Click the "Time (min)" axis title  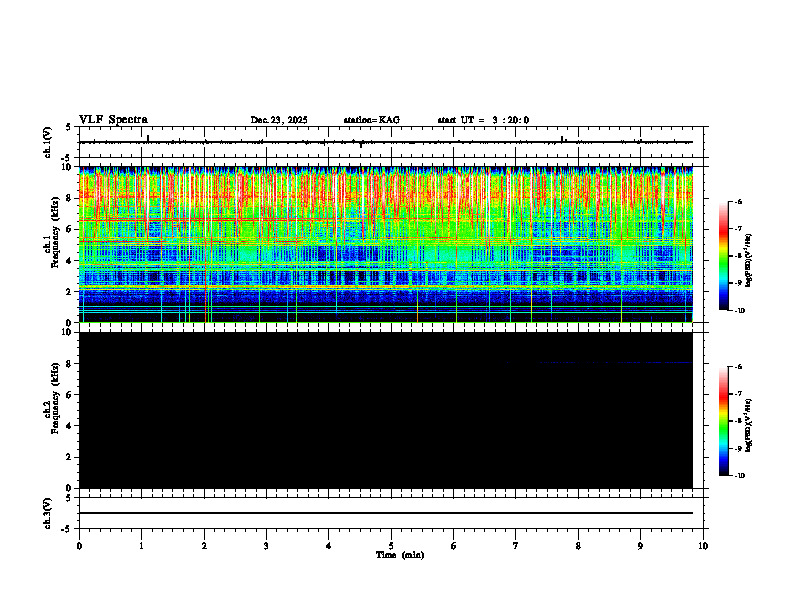click(400, 555)
